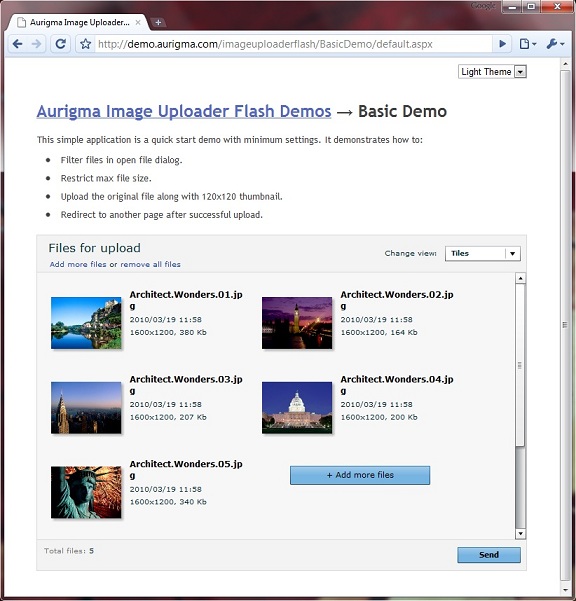The width and height of the screenshot is (576, 601).
Task: Bookmark this page with the star icon
Action: (85, 44)
